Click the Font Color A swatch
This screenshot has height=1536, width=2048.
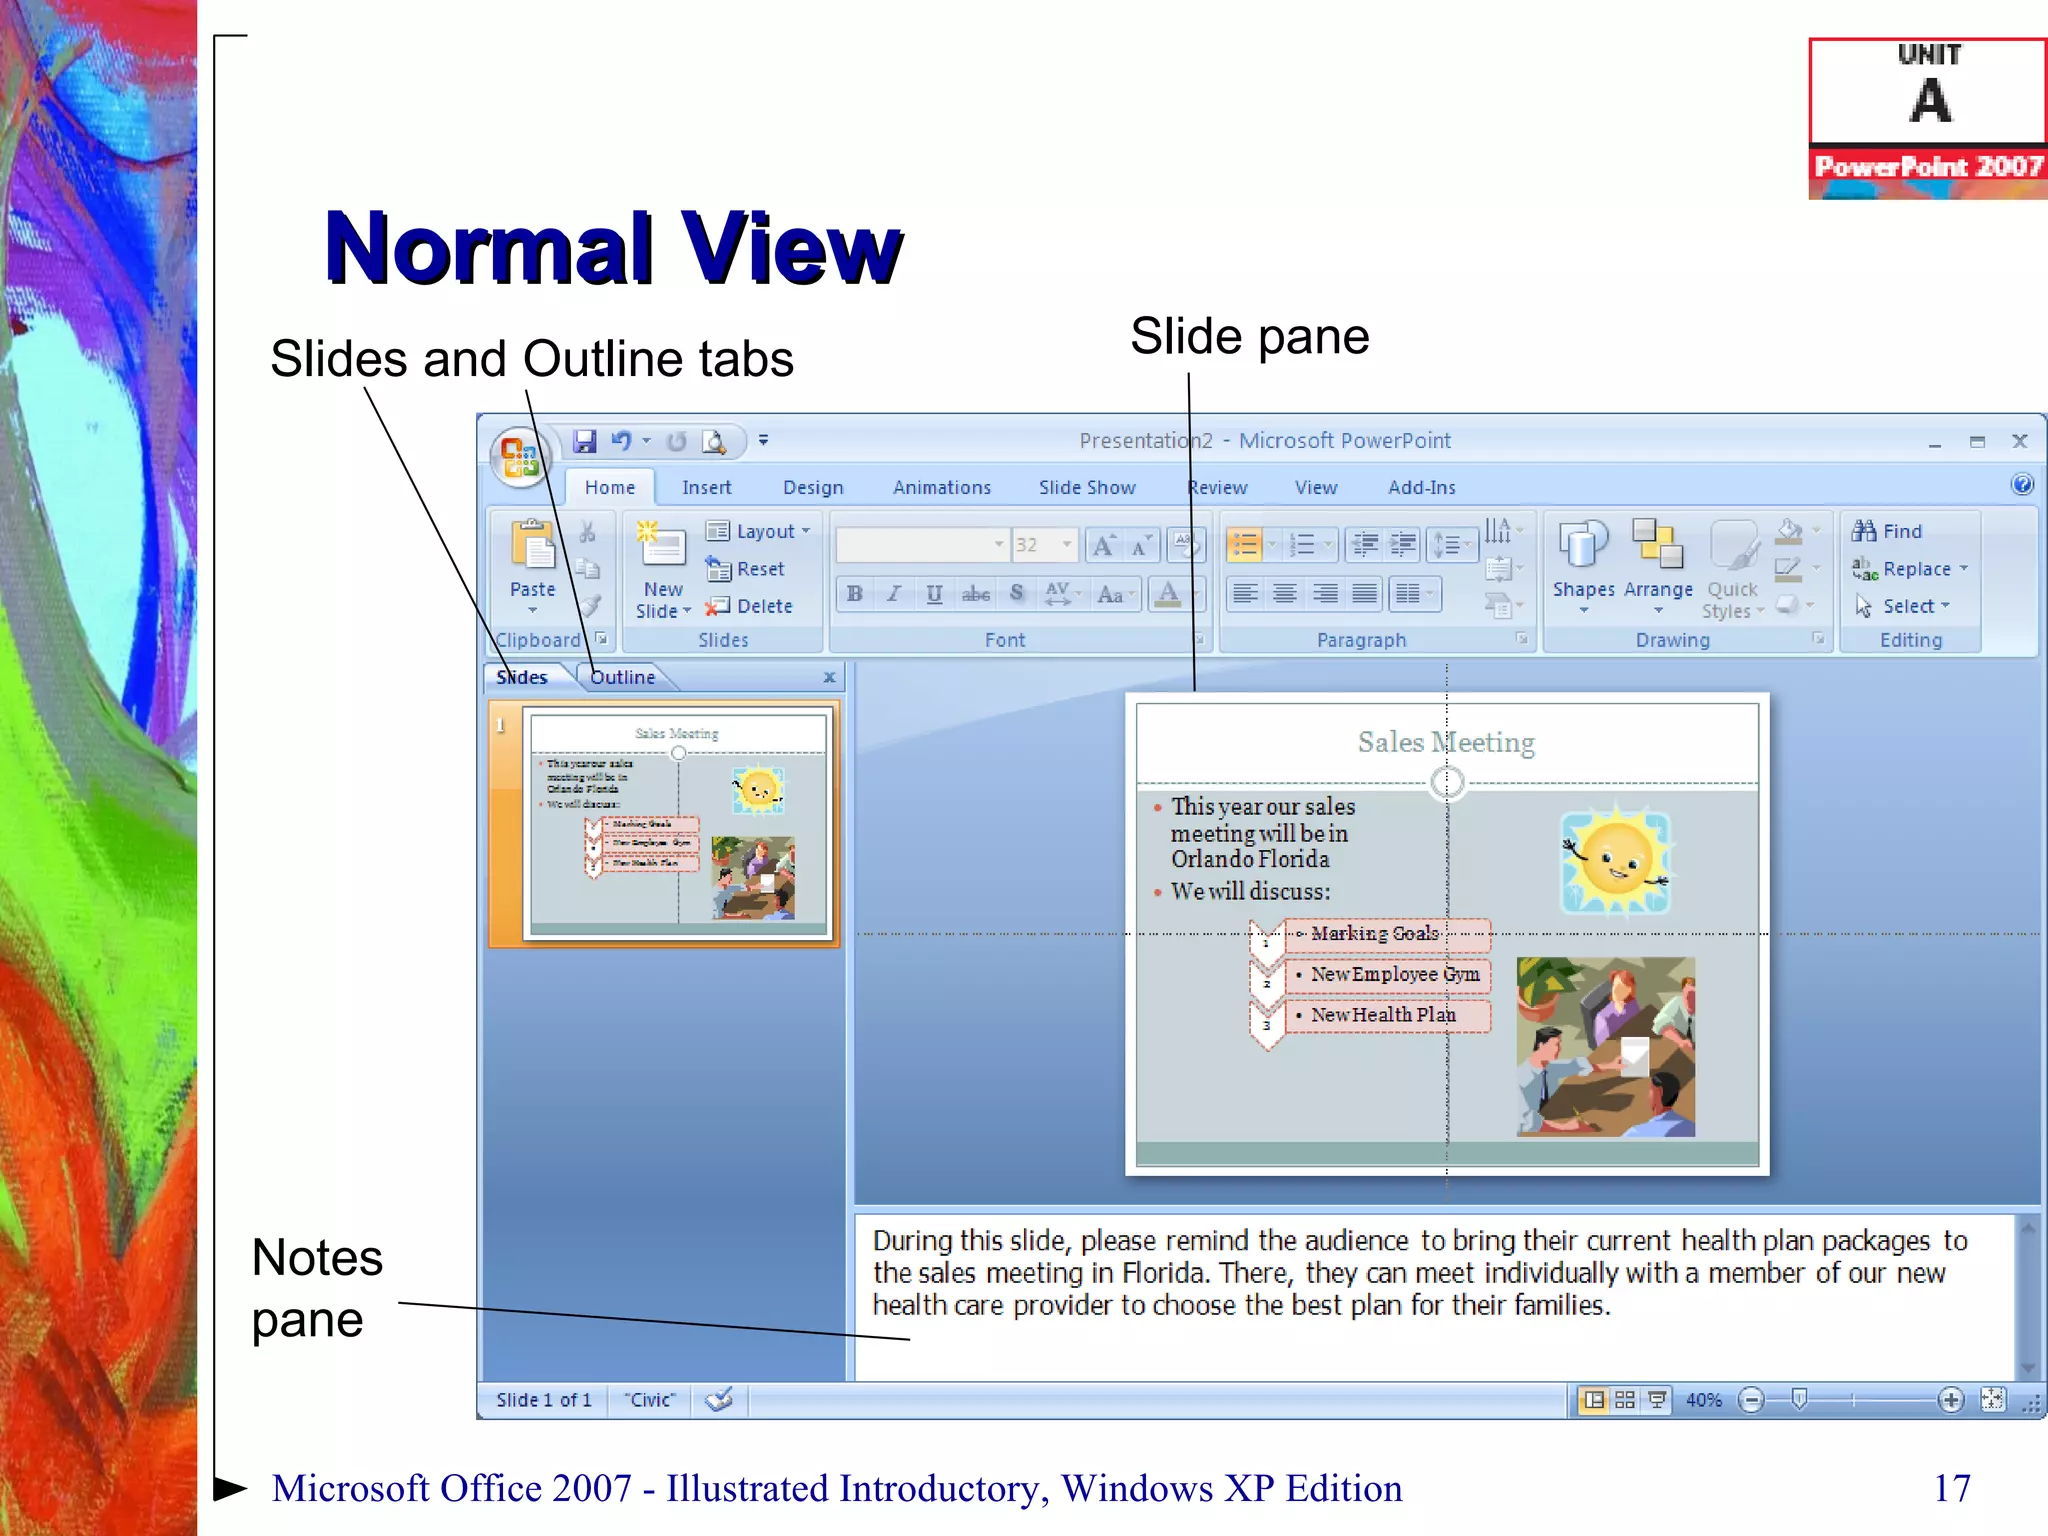click(1168, 594)
